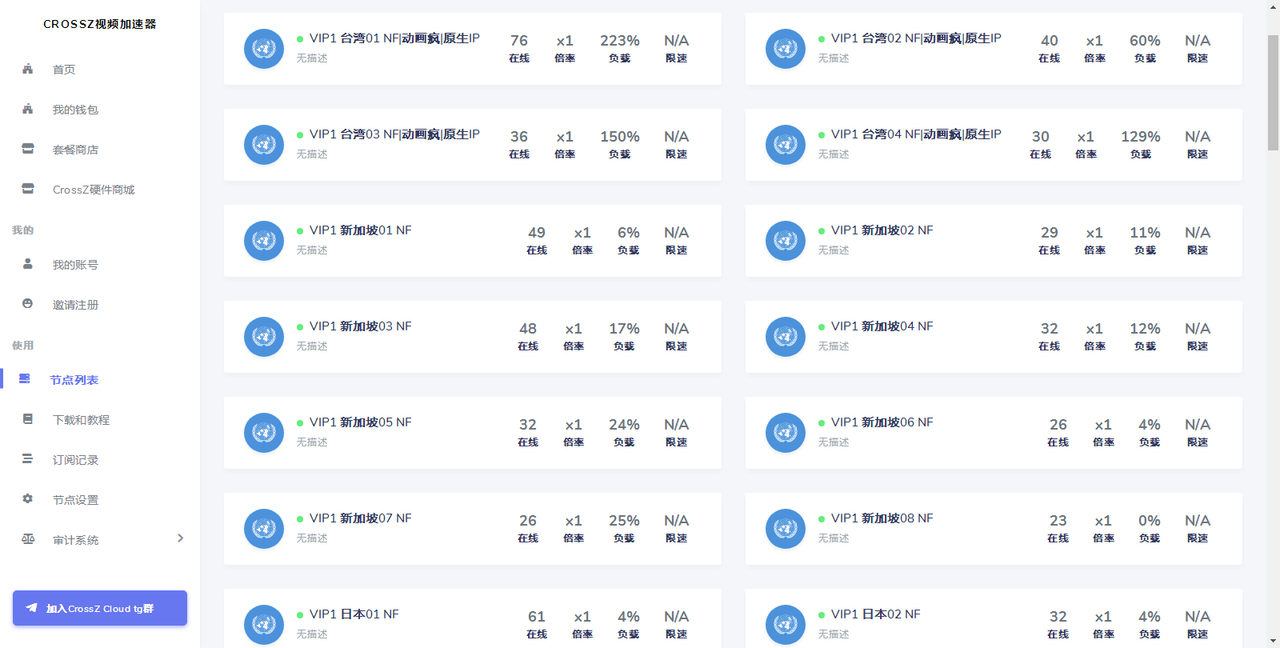Click the UN flag avatar of VIP1 新加坡02
The height and width of the screenshot is (648, 1280).
coord(785,241)
